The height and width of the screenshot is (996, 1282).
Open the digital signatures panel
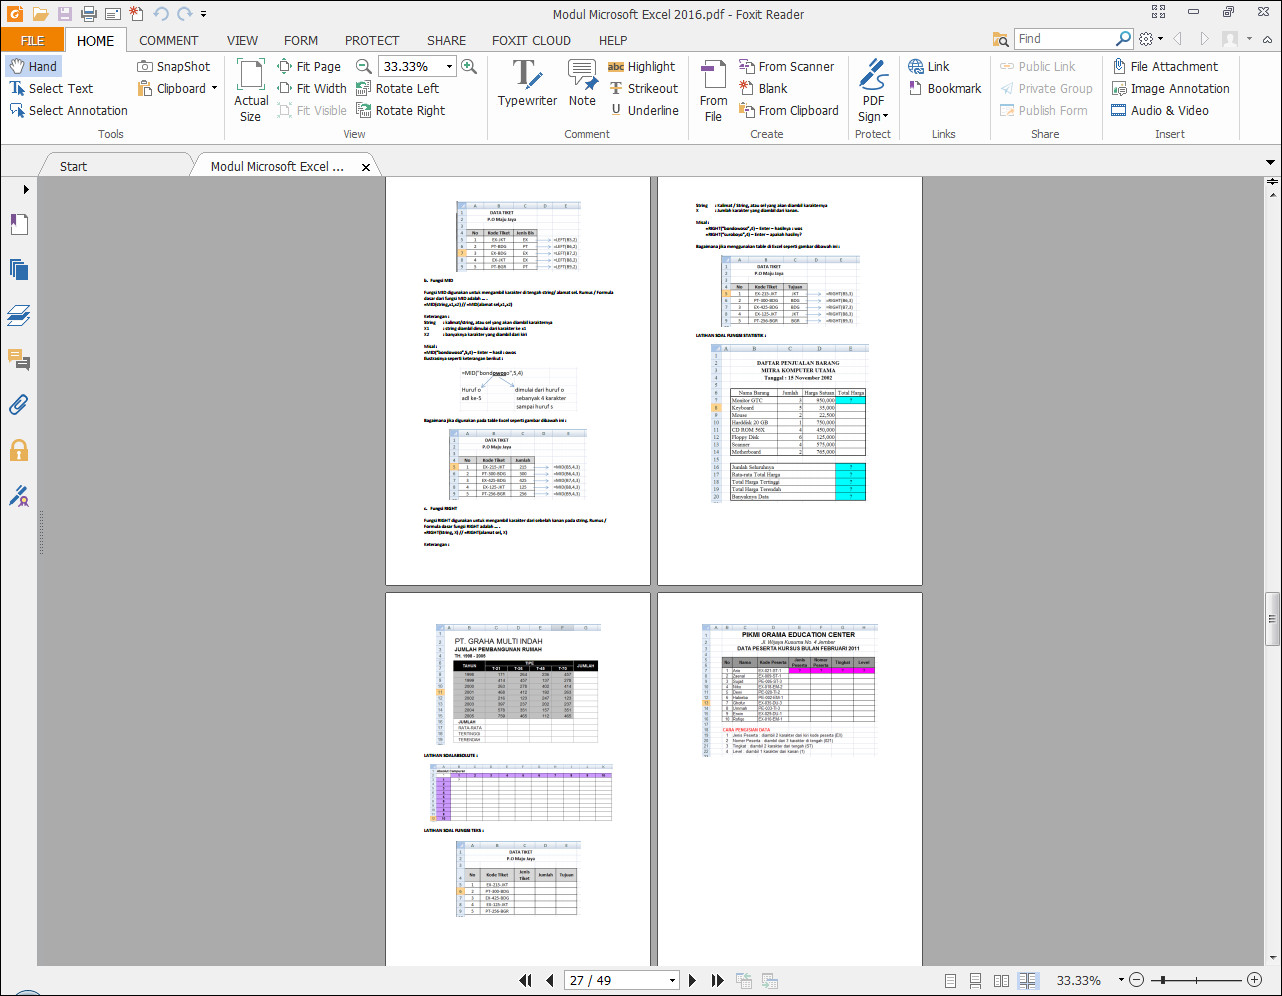tap(19, 495)
